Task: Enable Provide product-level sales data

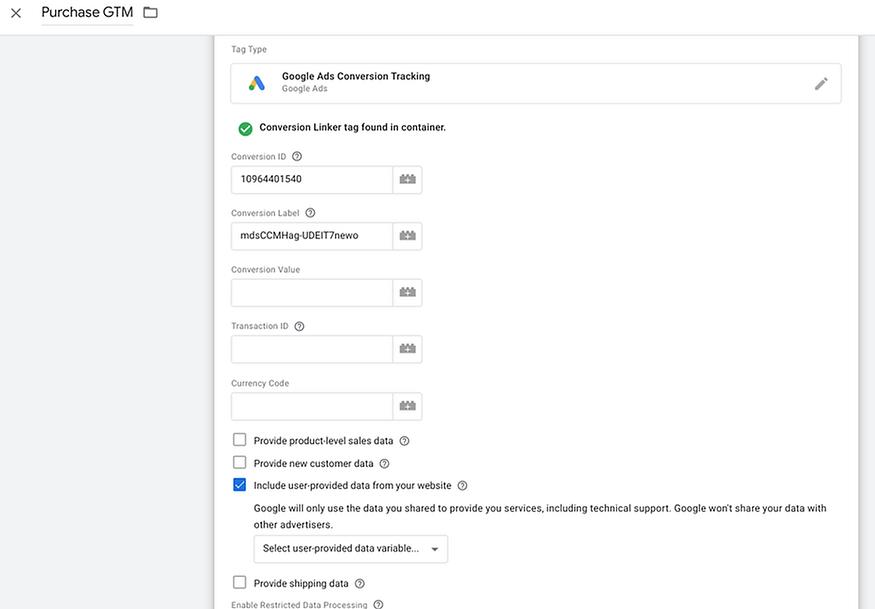Action: click(239, 440)
